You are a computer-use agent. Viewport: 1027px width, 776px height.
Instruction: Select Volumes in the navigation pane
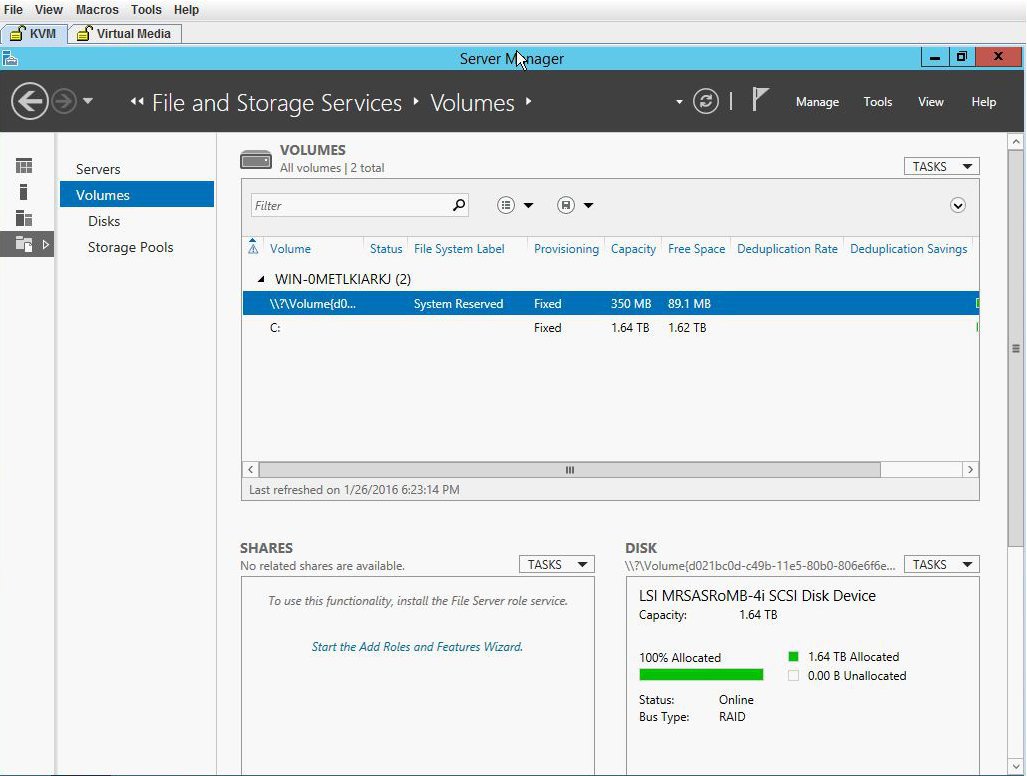137,194
